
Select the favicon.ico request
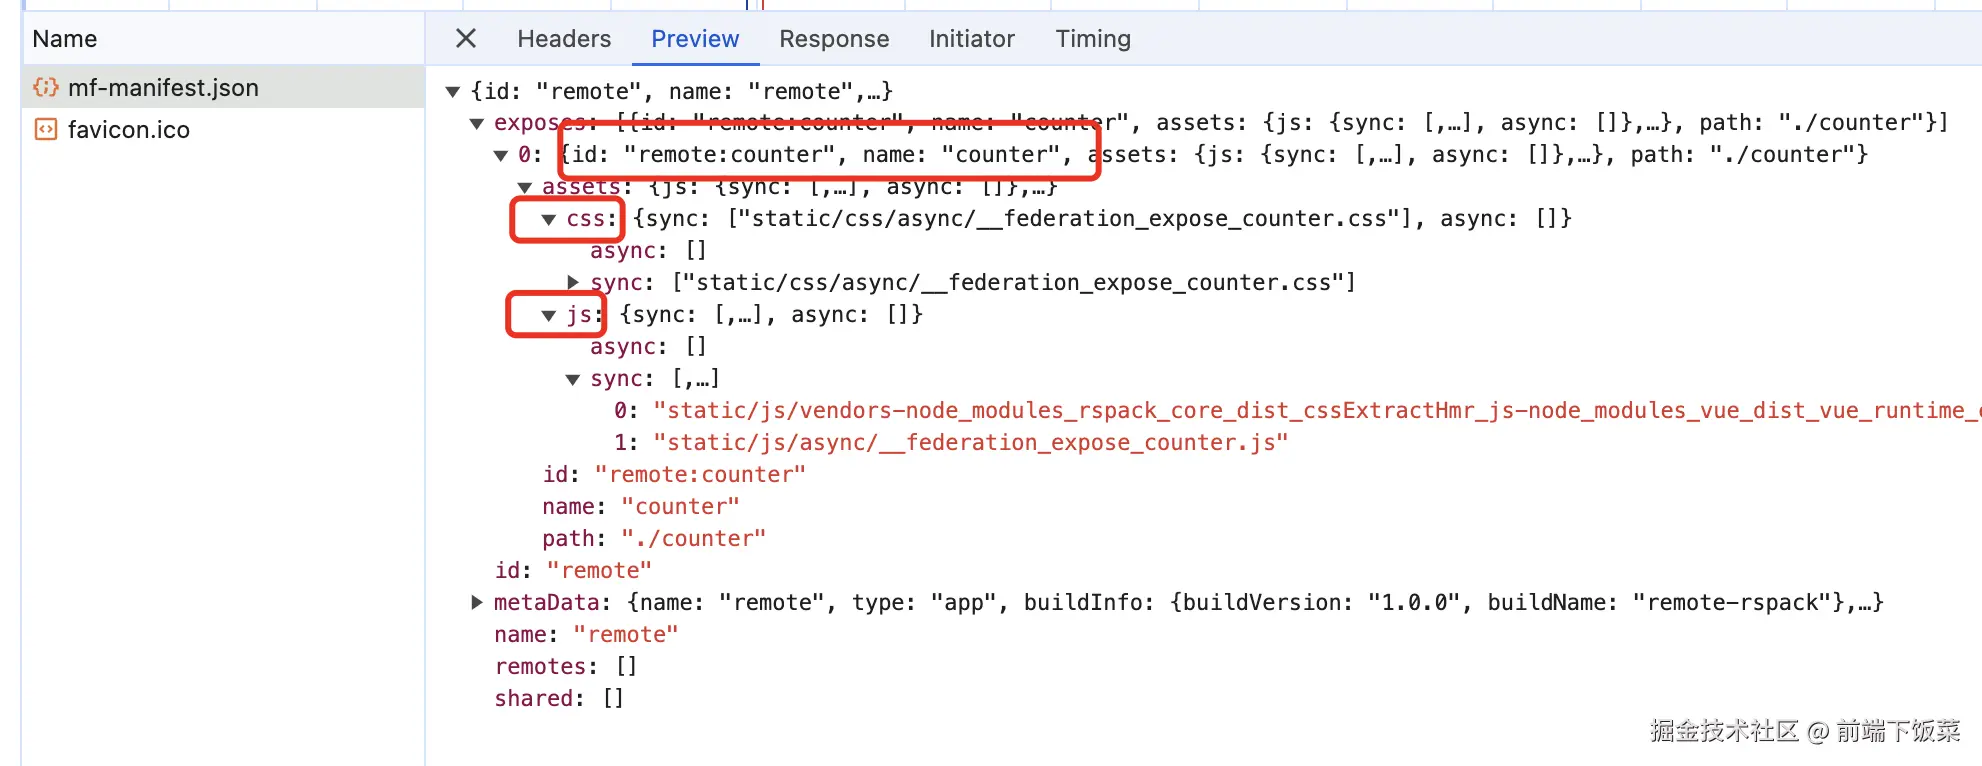click(128, 130)
